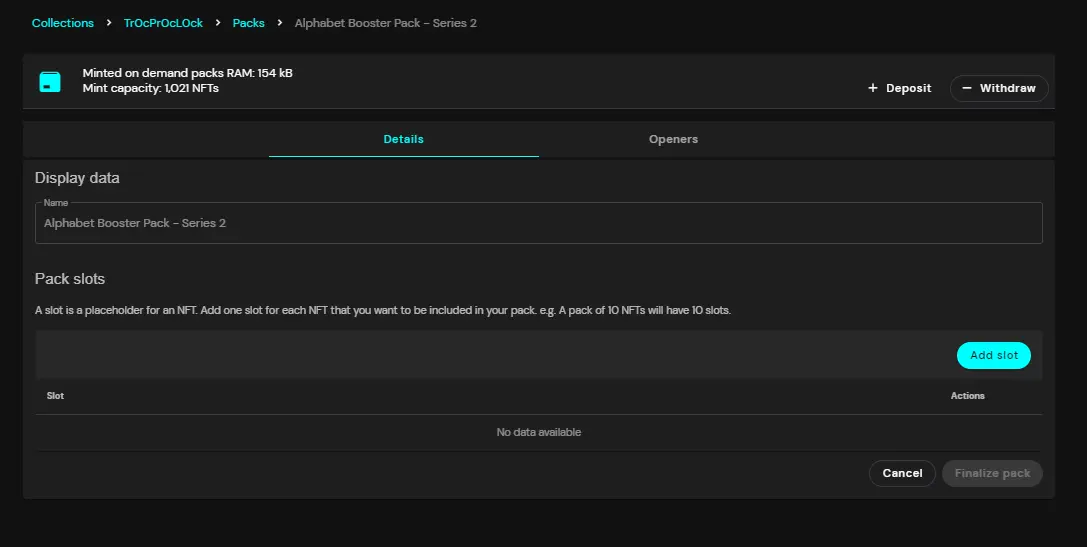Click the No data available message

(x=539, y=432)
